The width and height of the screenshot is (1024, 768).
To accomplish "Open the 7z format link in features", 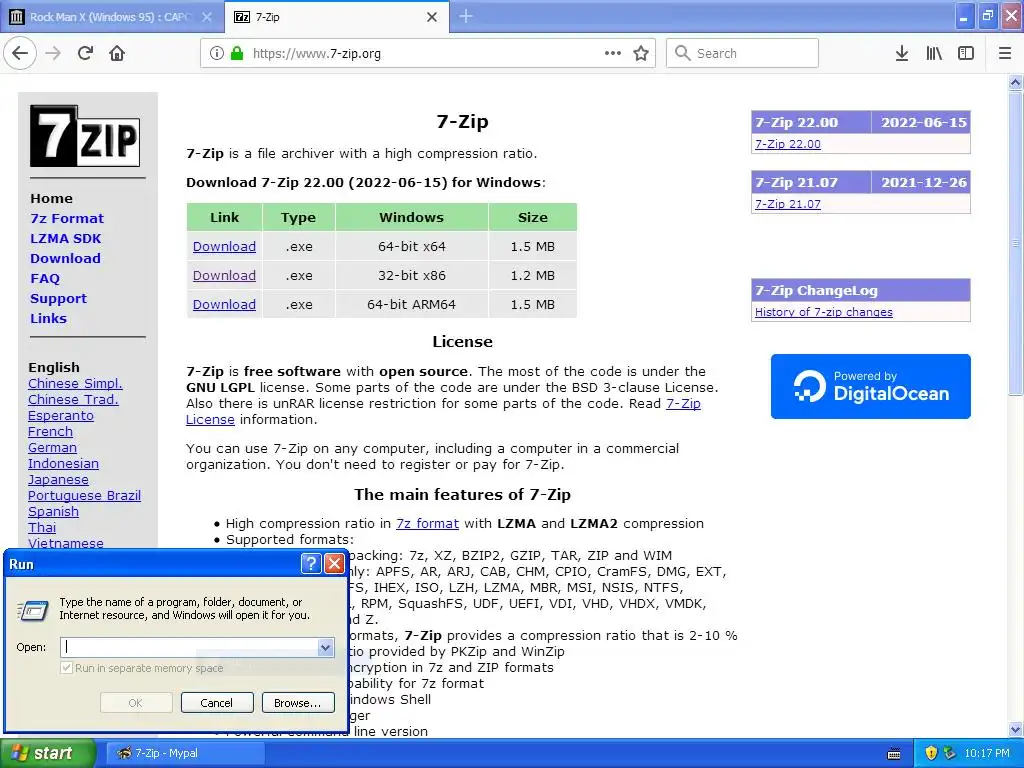I will pyautogui.click(x=427, y=523).
